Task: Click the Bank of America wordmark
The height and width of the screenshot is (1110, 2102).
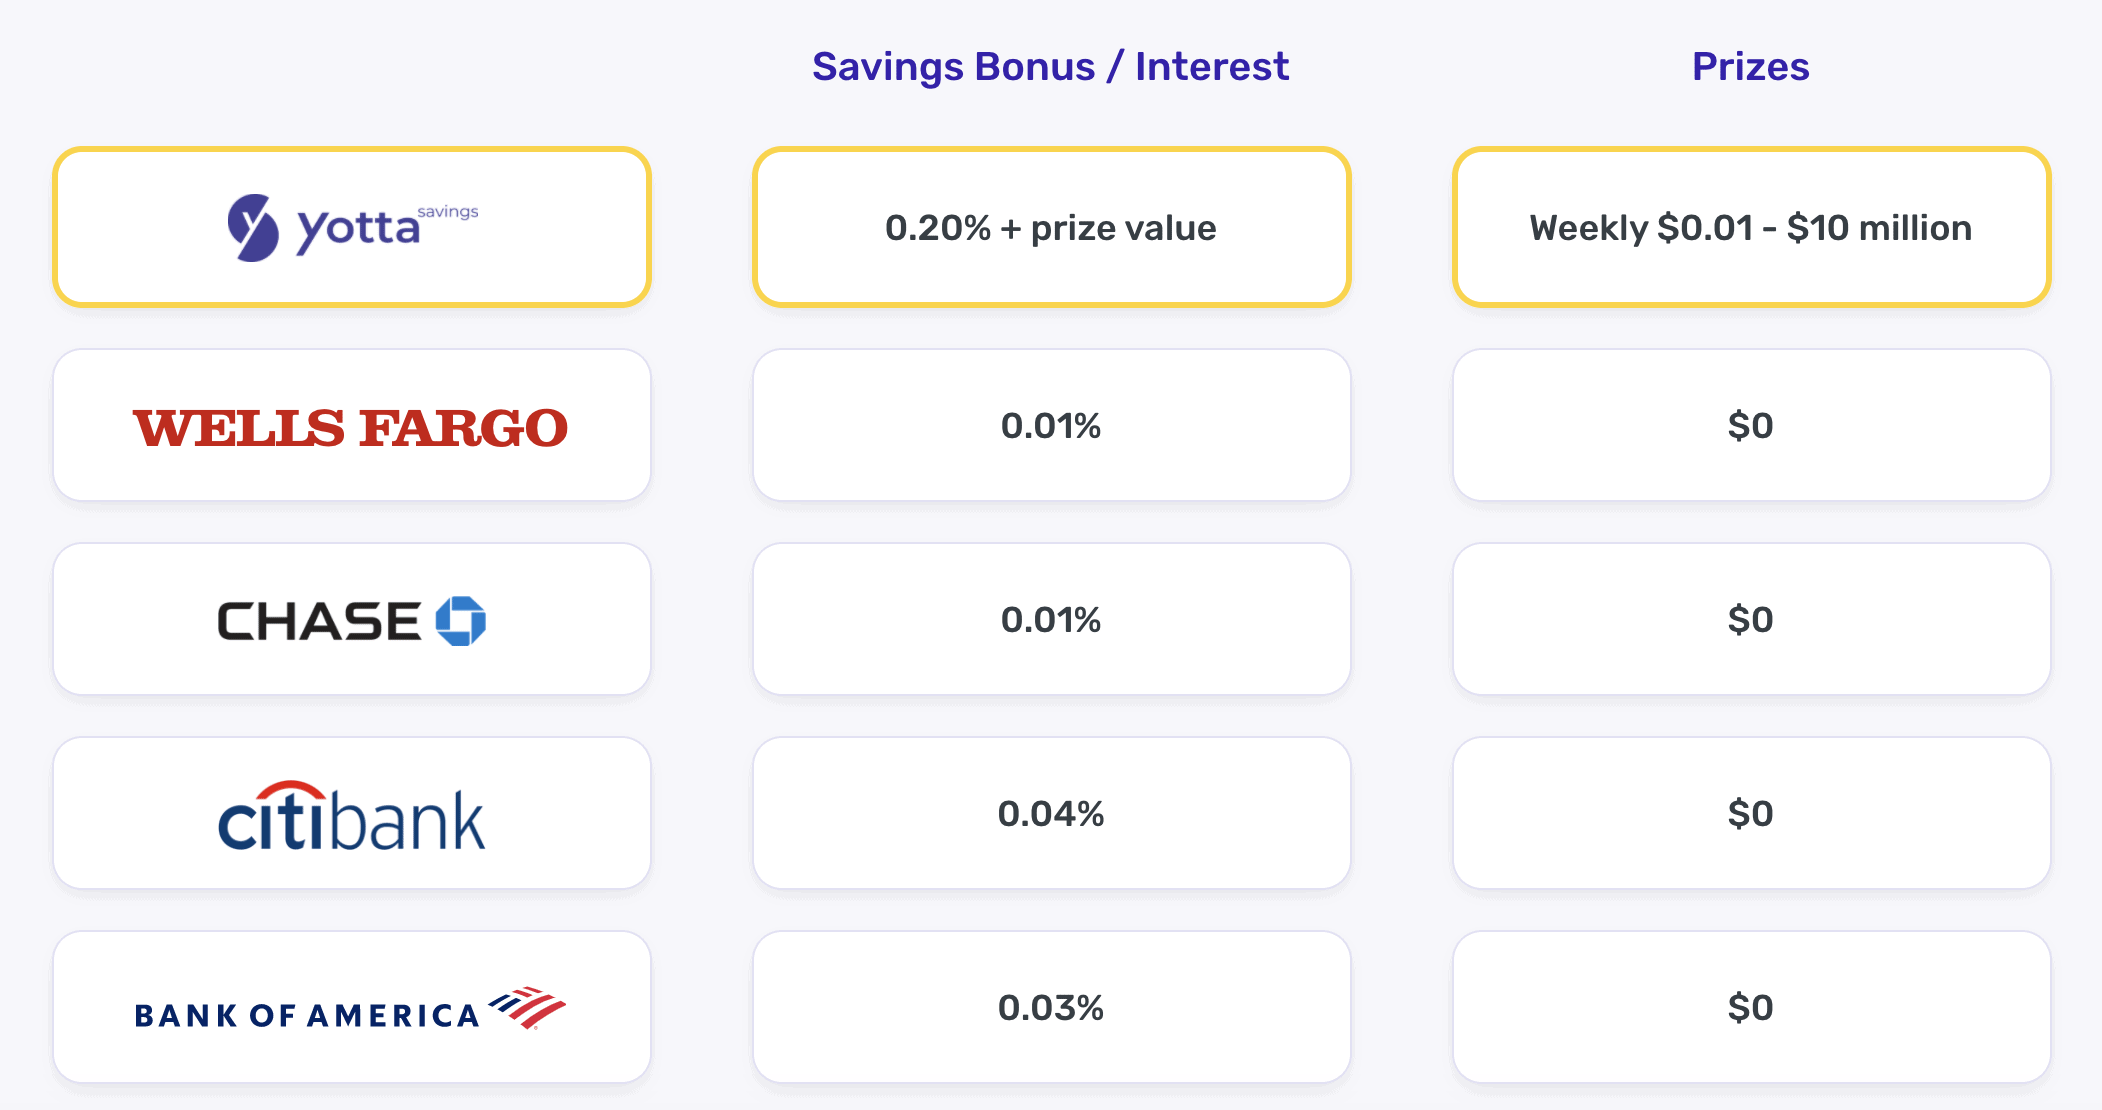Action: (x=307, y=1016)
